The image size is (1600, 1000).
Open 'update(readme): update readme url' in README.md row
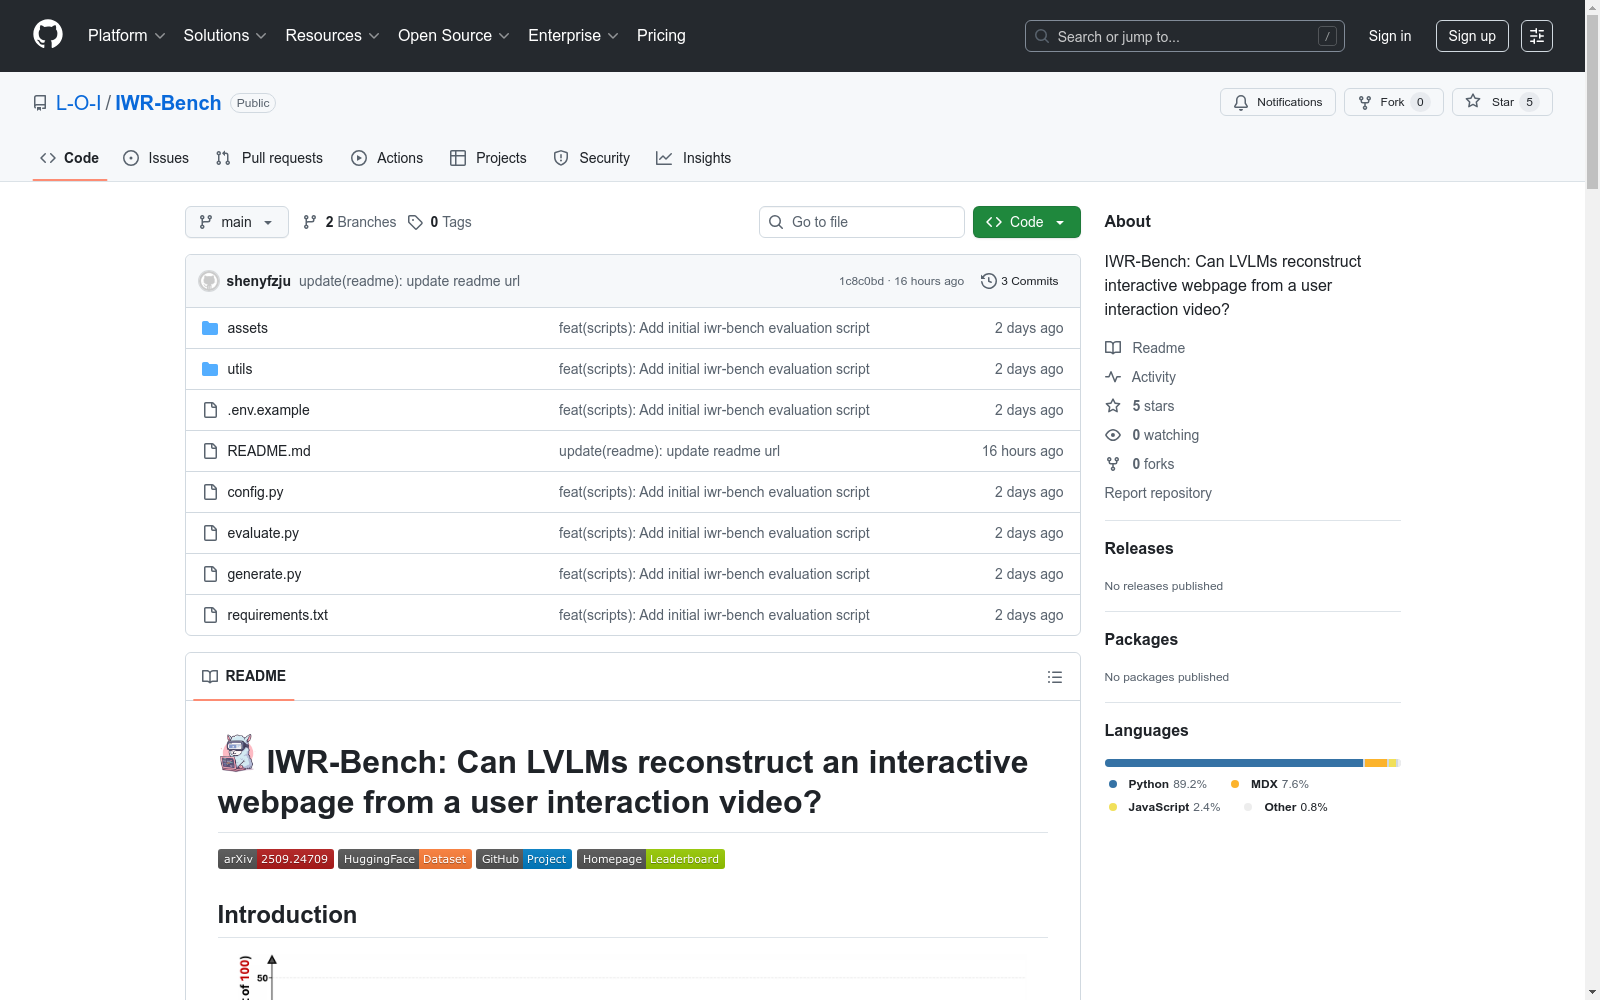pos(669,451)
